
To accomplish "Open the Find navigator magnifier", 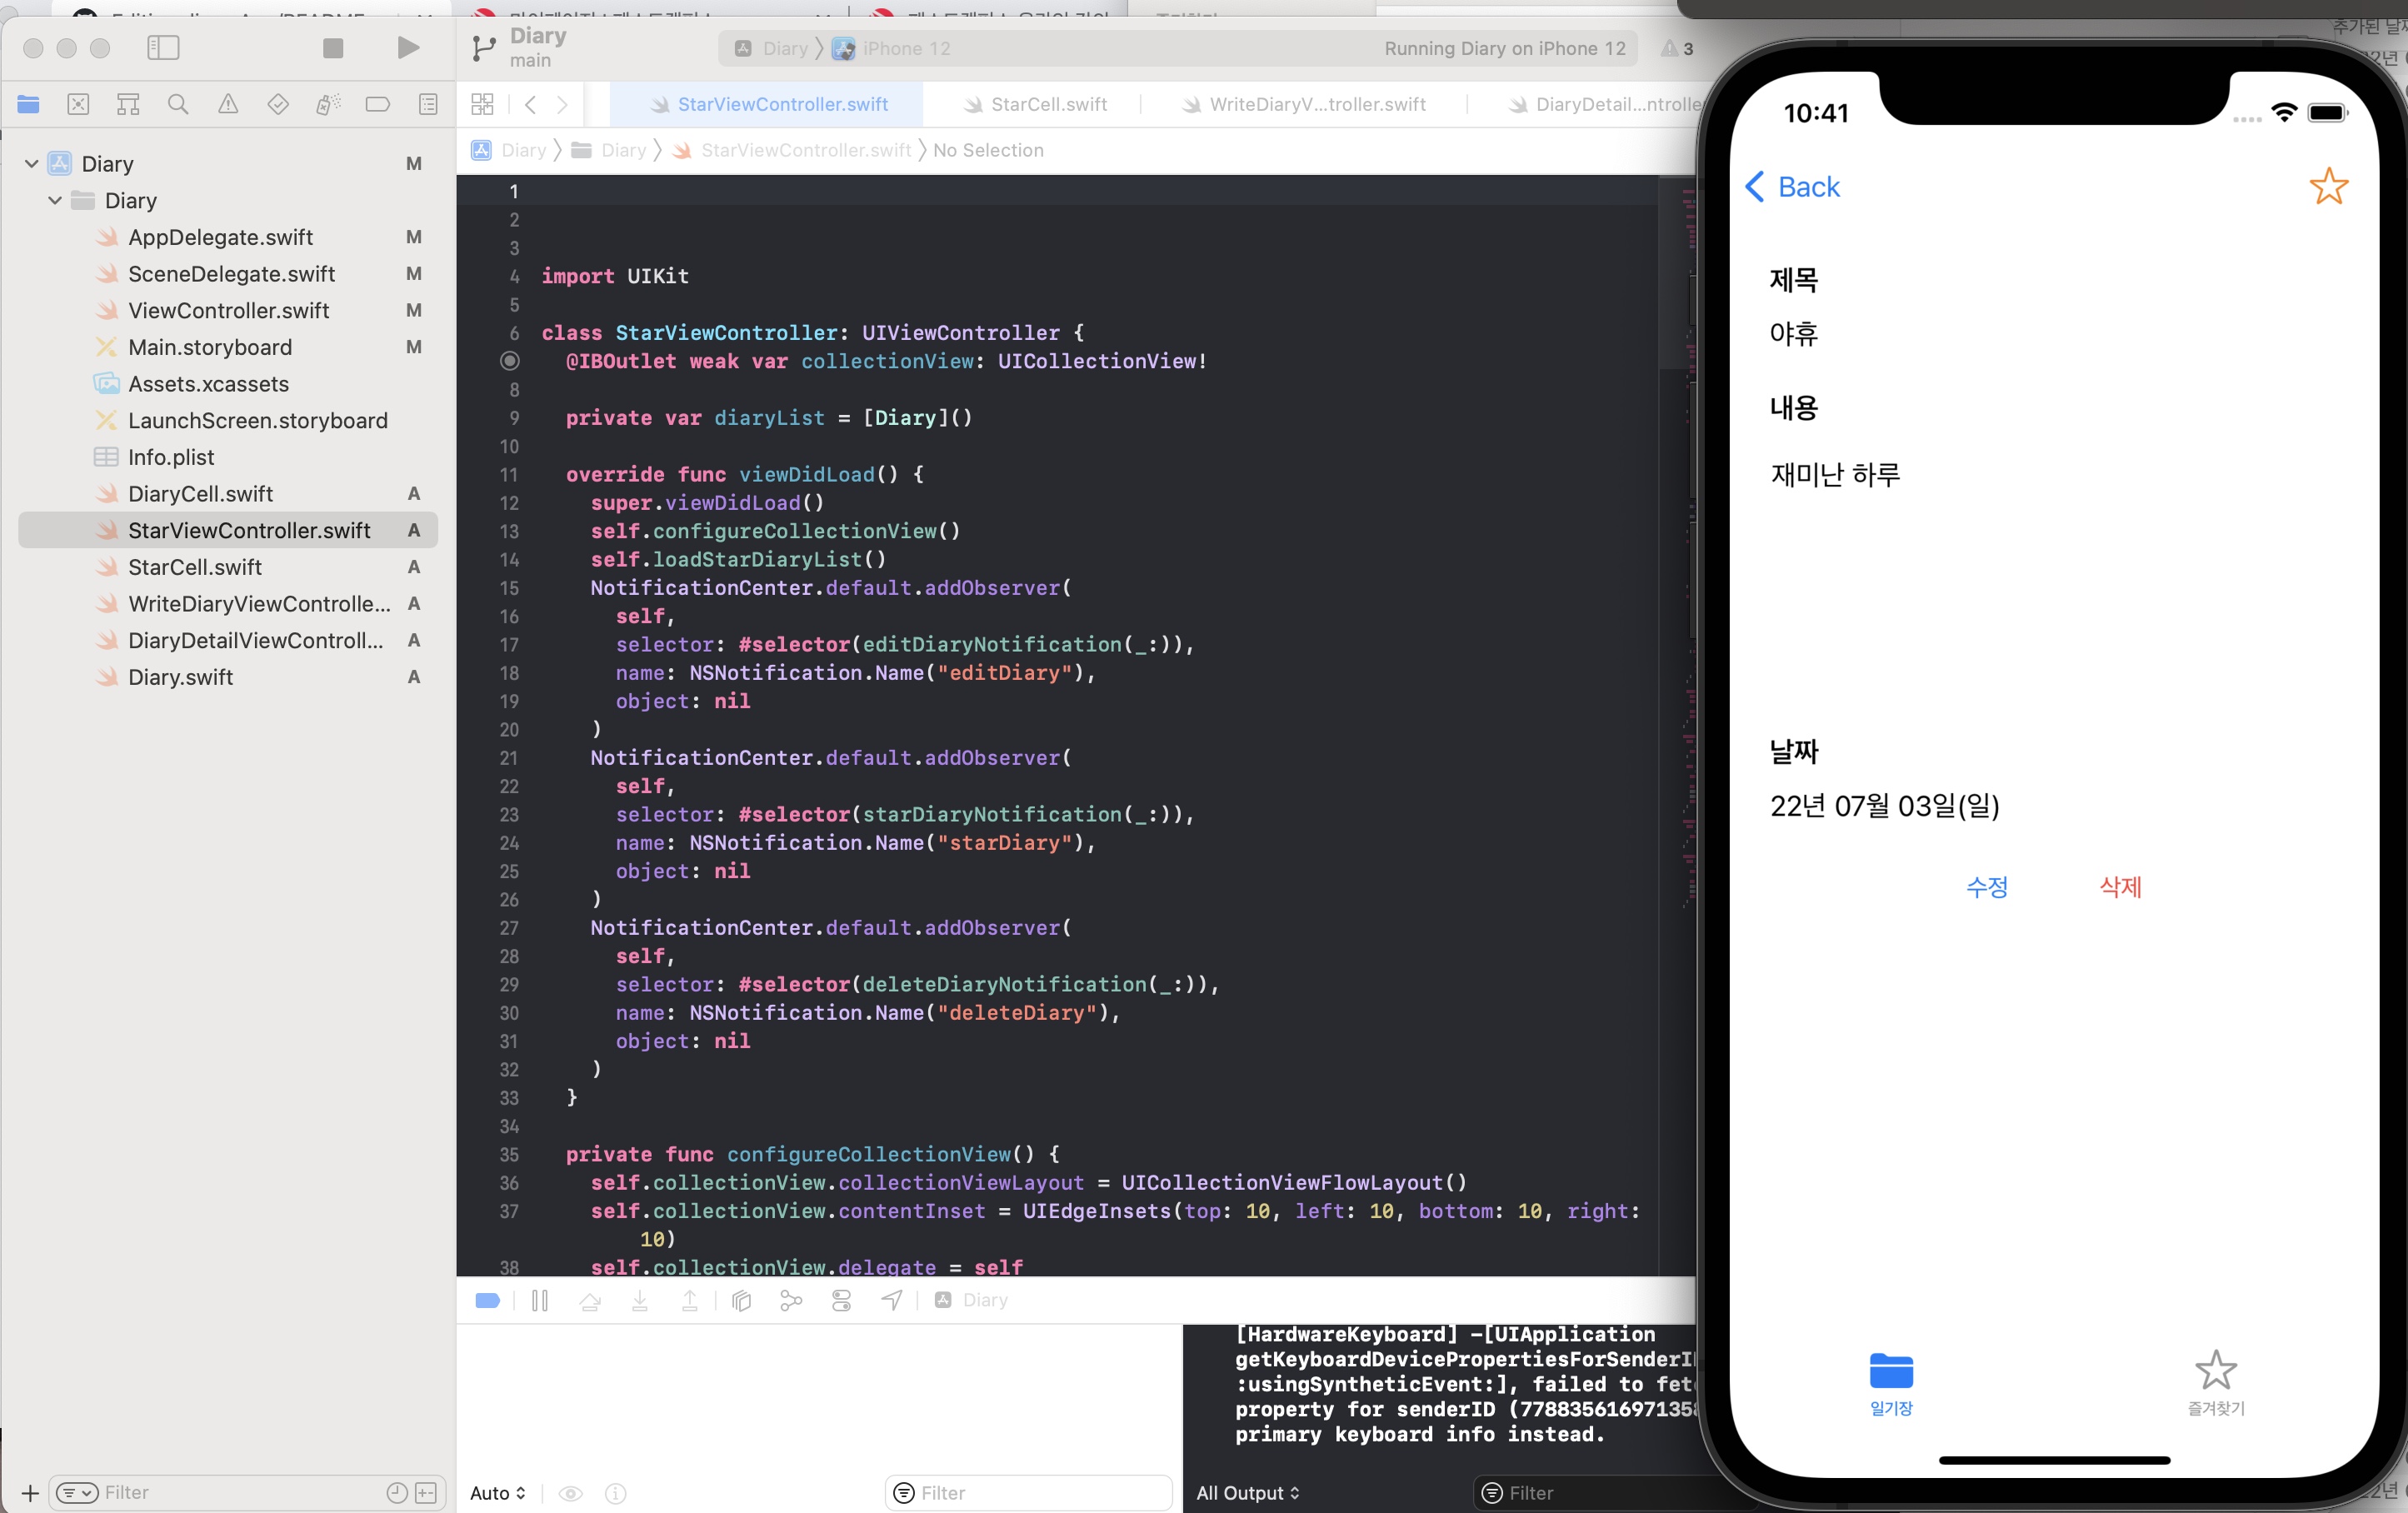I will (178, 104).
